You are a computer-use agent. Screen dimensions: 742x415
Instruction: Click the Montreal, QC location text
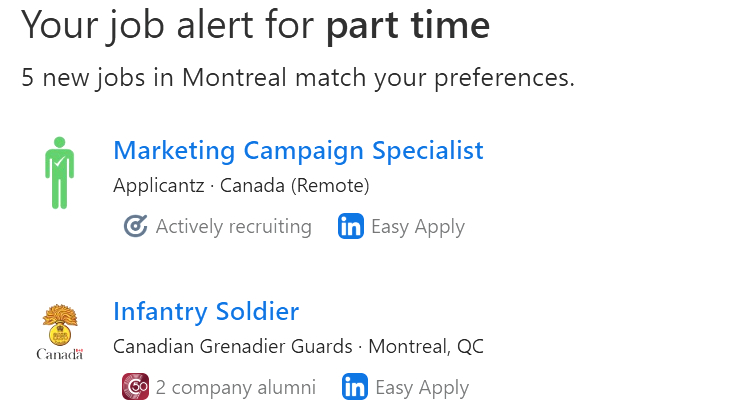426,346
